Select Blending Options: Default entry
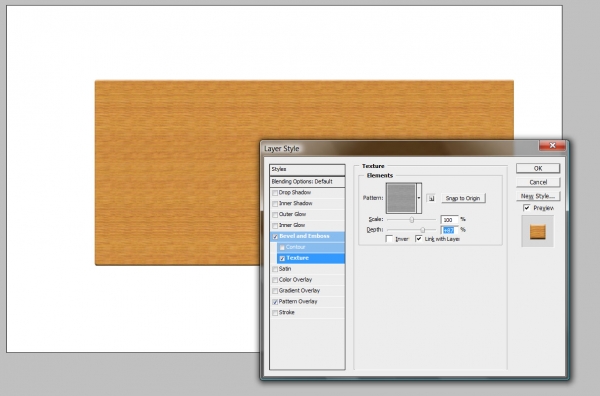Image resolution: width=600 pixels, height=396 pixels. tap(307, 182)
